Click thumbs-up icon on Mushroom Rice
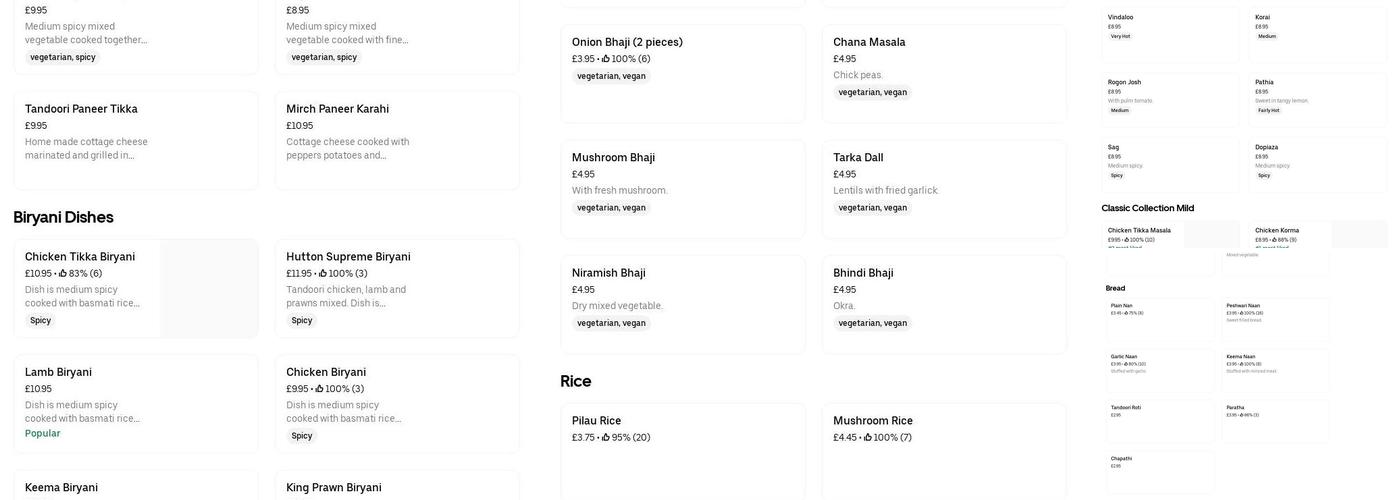Viewport: 1400px width, 500px height. coord(868,438)
